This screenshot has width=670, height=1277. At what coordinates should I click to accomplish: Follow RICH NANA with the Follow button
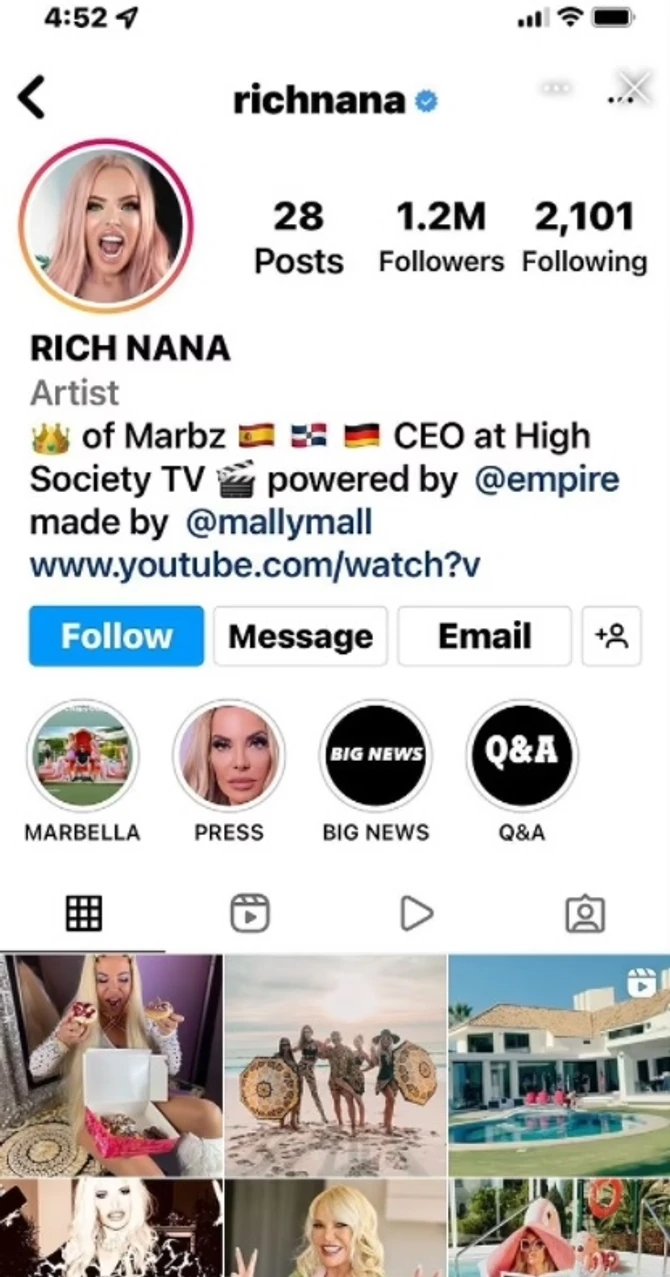coord(115,637)
